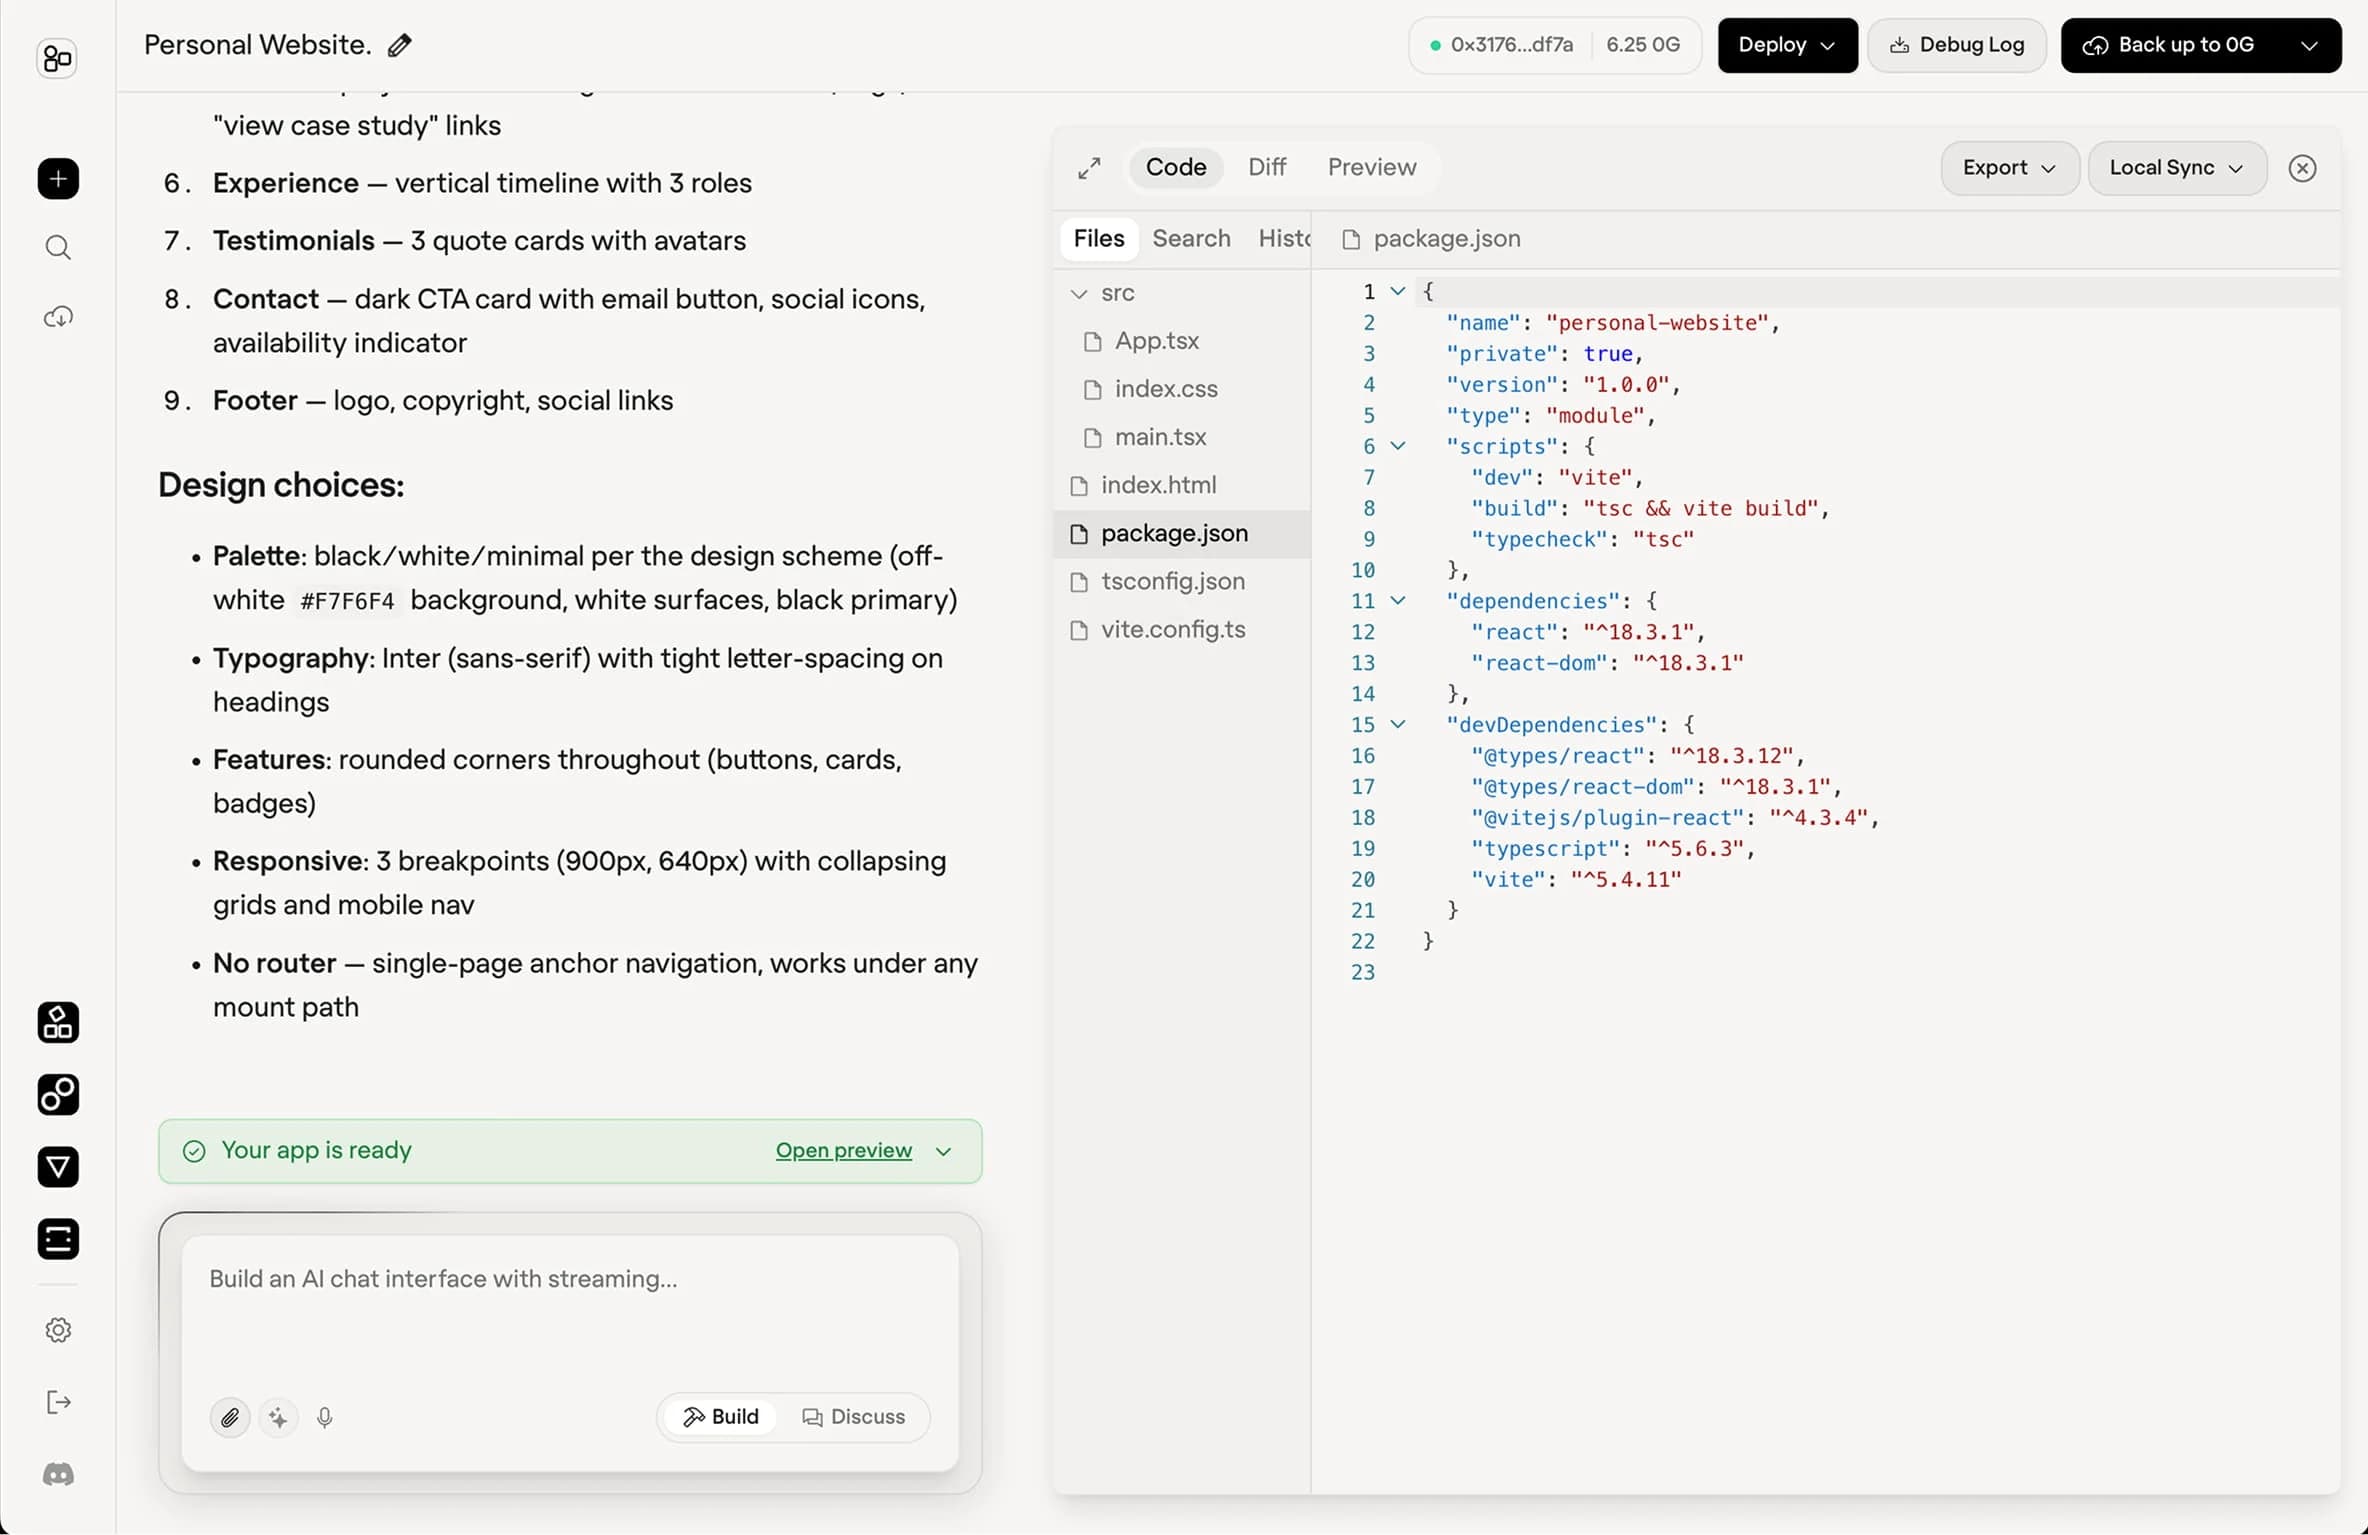
Task: Close the code panel with X icon
Action: pos(2302,168)
